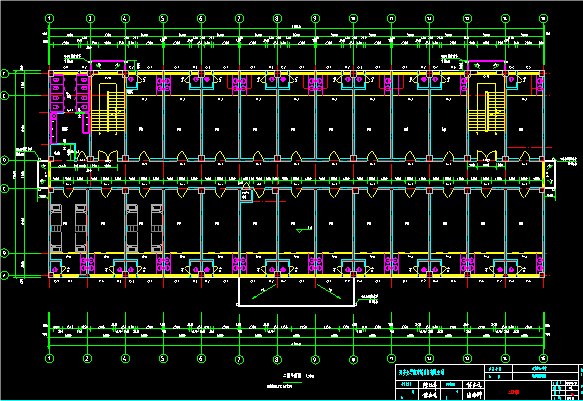Click the white entrance canopy outline below the plan

click(x=296, y=291)
